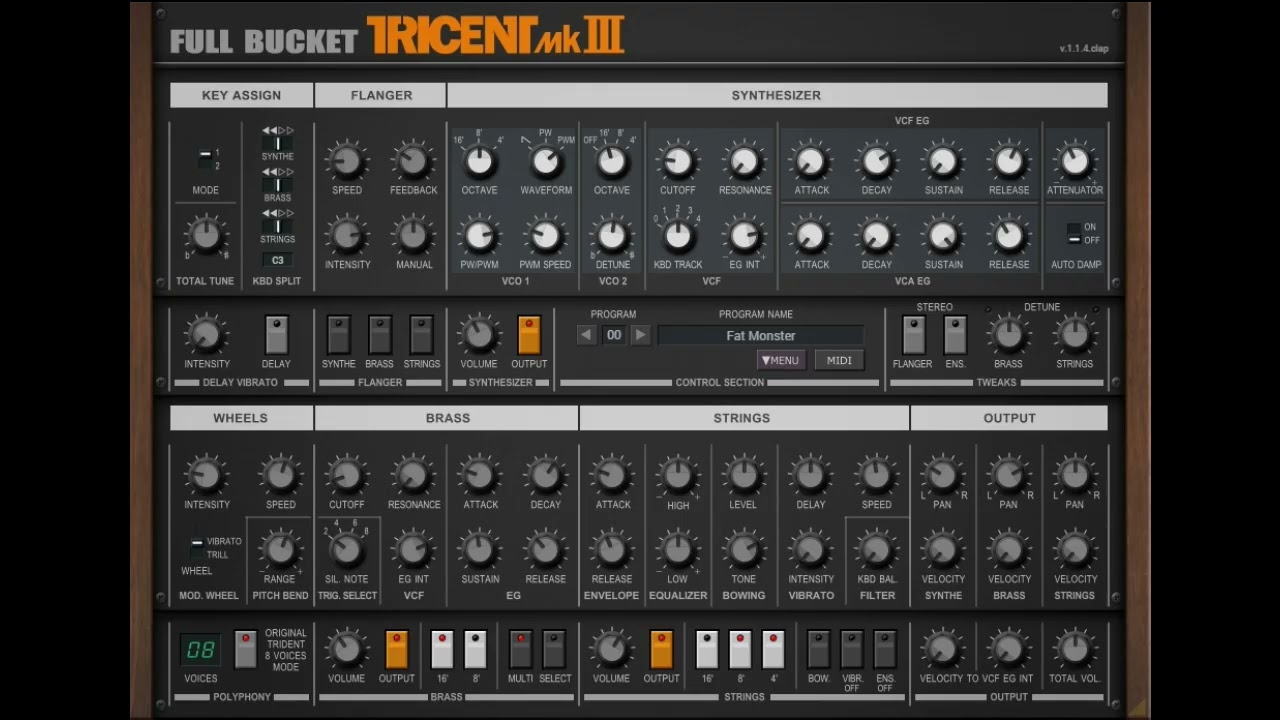
Task: Click the VCO 2 DETUNE knob
Action: point(612,236)
